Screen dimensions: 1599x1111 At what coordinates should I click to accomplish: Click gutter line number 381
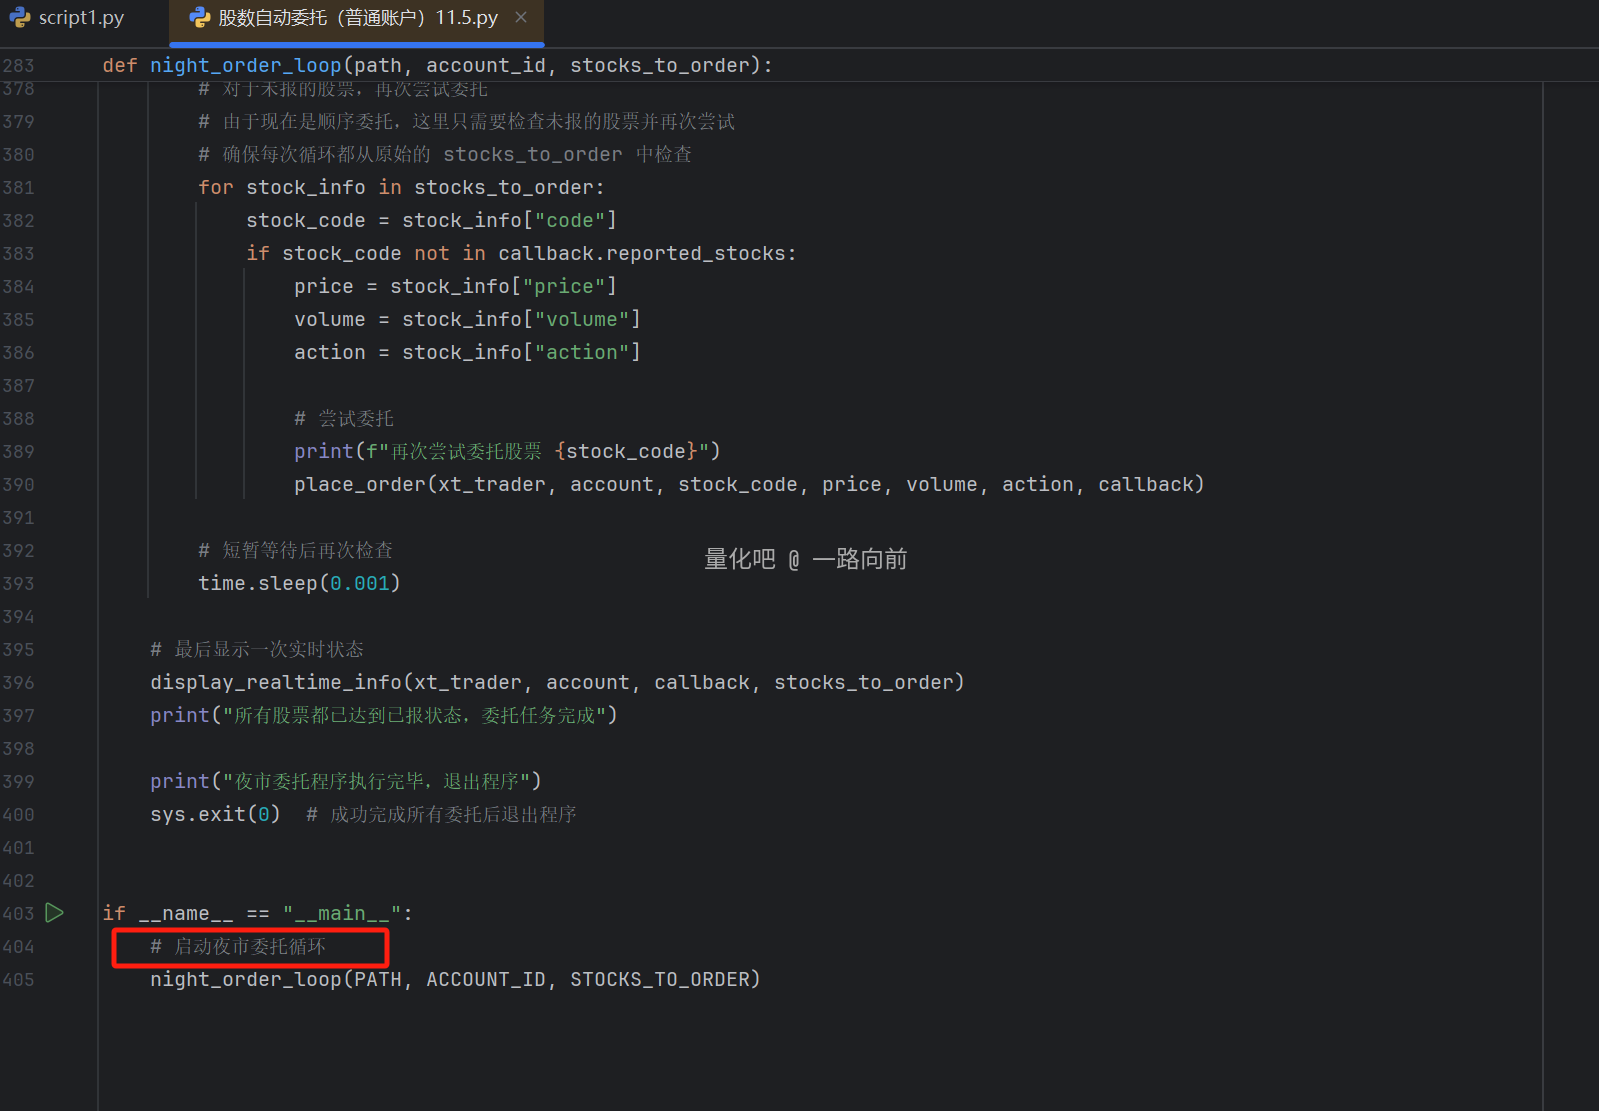point(19,187)
